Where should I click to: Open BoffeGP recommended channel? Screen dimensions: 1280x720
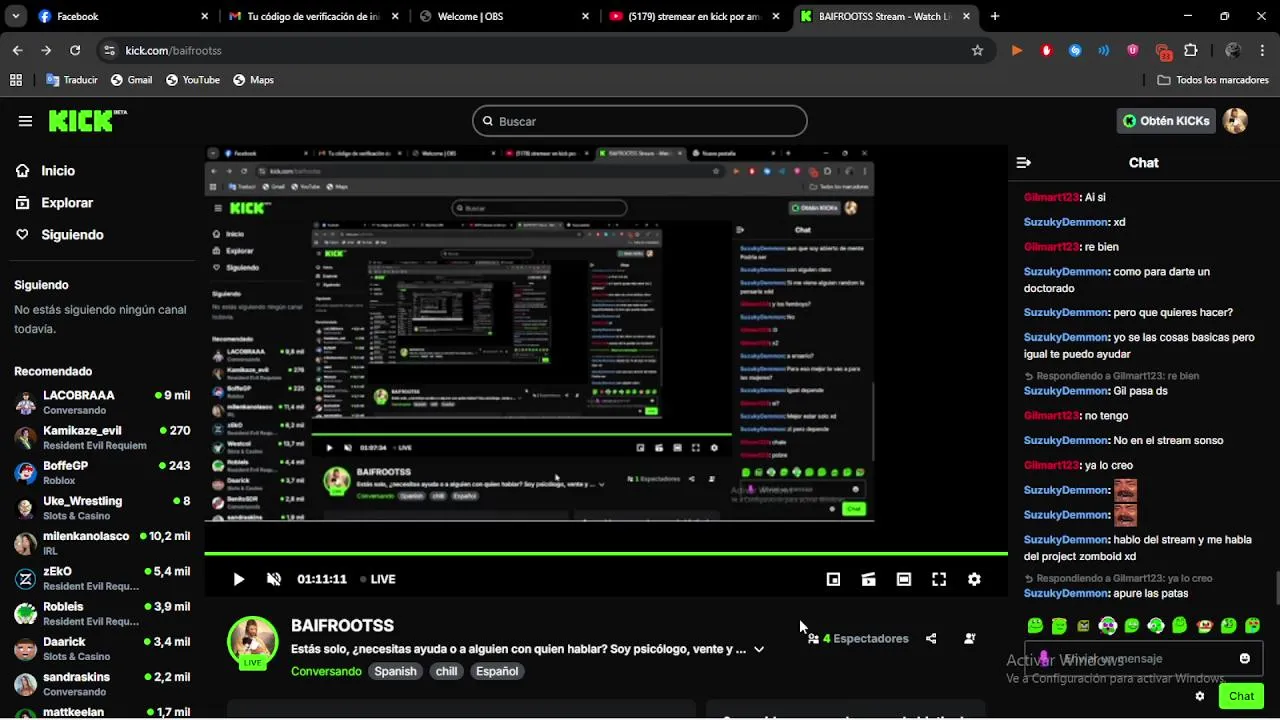[x=102, y=473]
